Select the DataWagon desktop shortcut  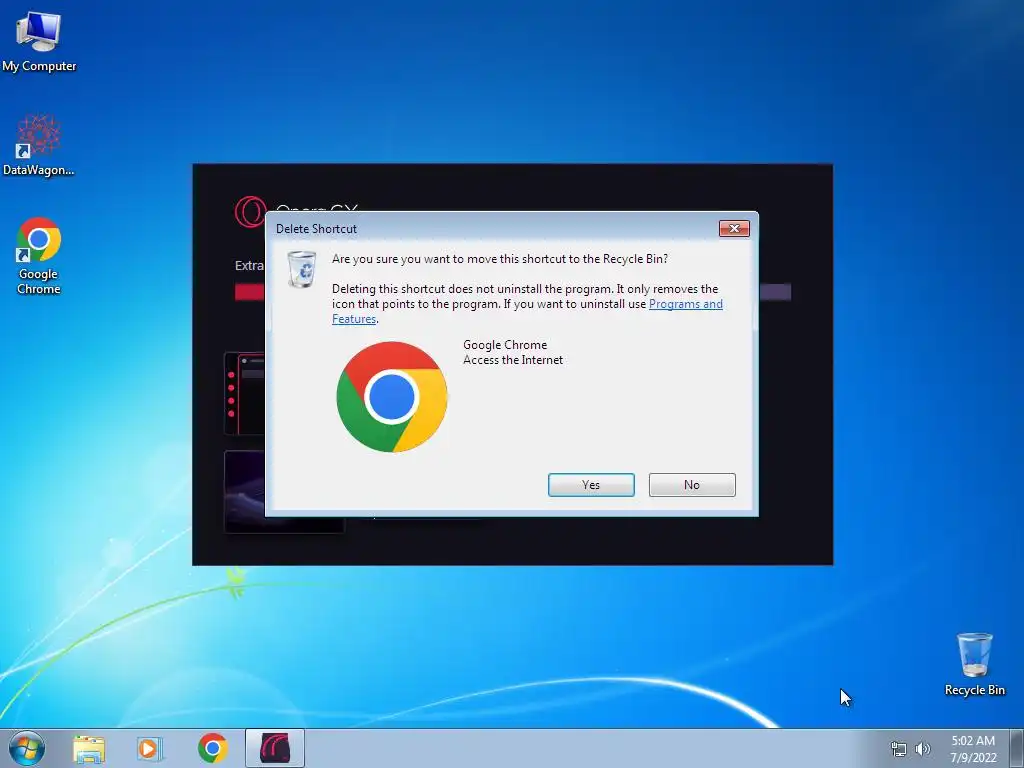39,145
